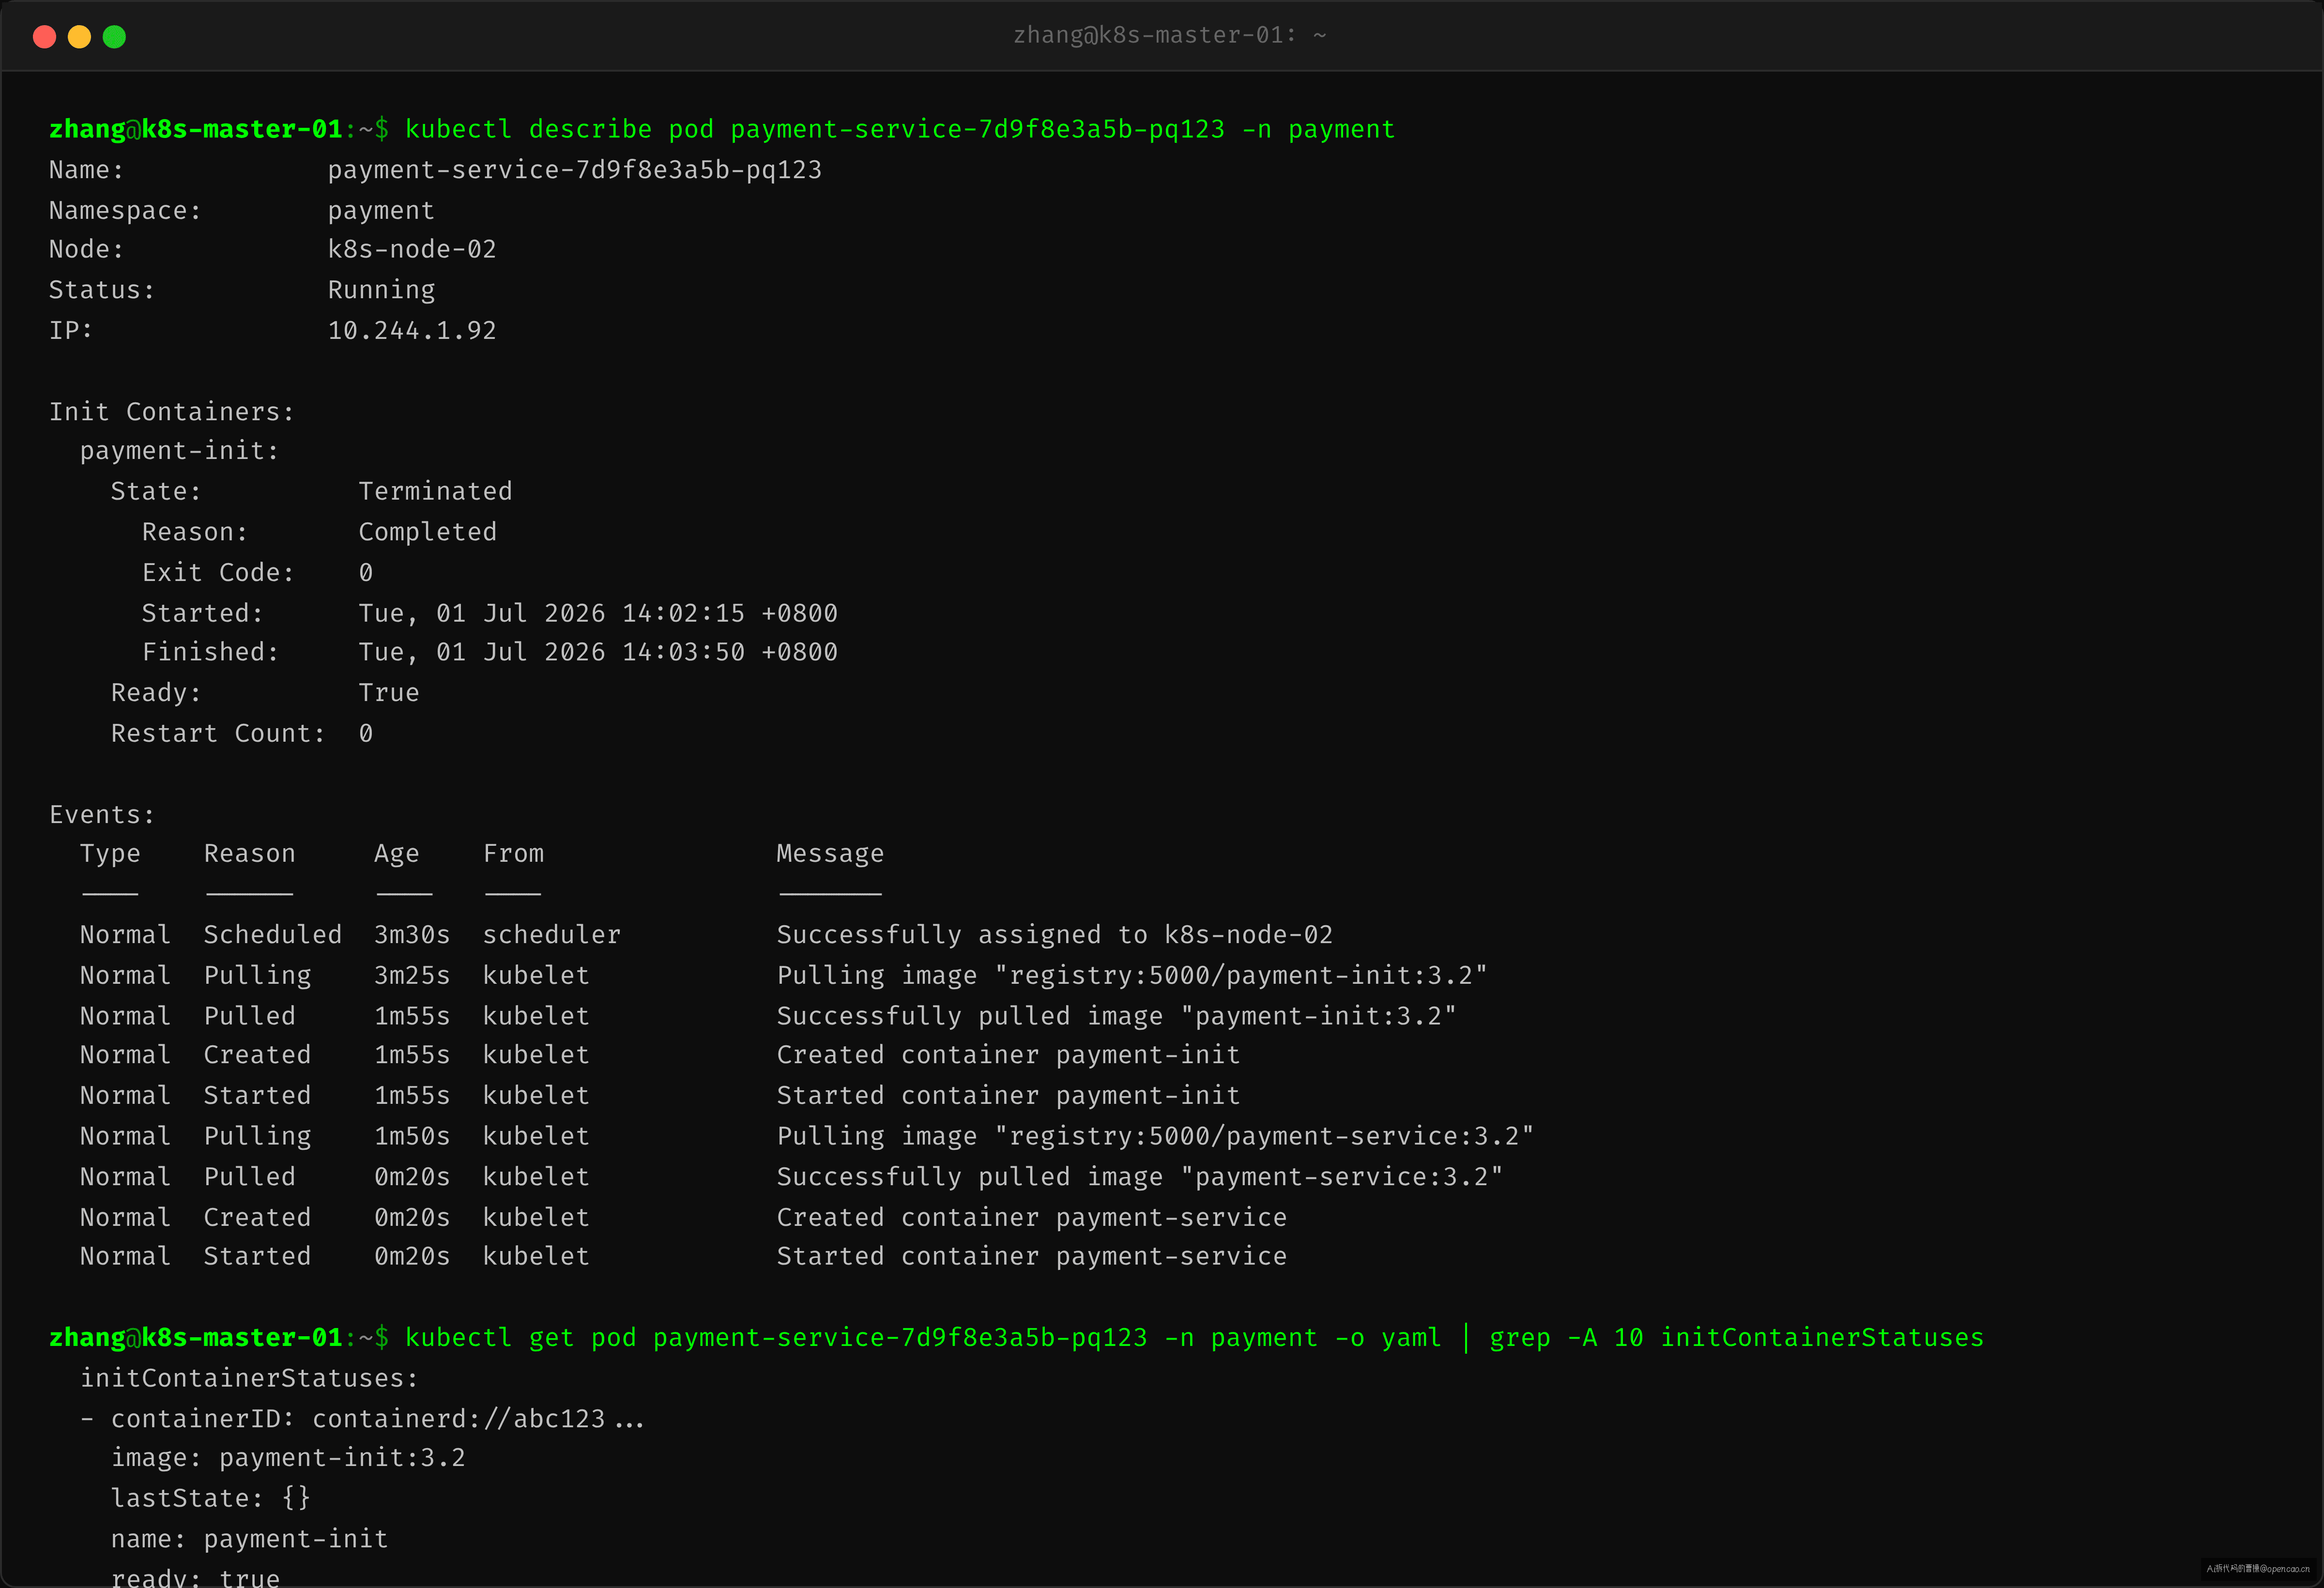This screenshot has height=1588, width=2324.
Task: Click the initContainerStatuses: output line
Action: 249,1378
